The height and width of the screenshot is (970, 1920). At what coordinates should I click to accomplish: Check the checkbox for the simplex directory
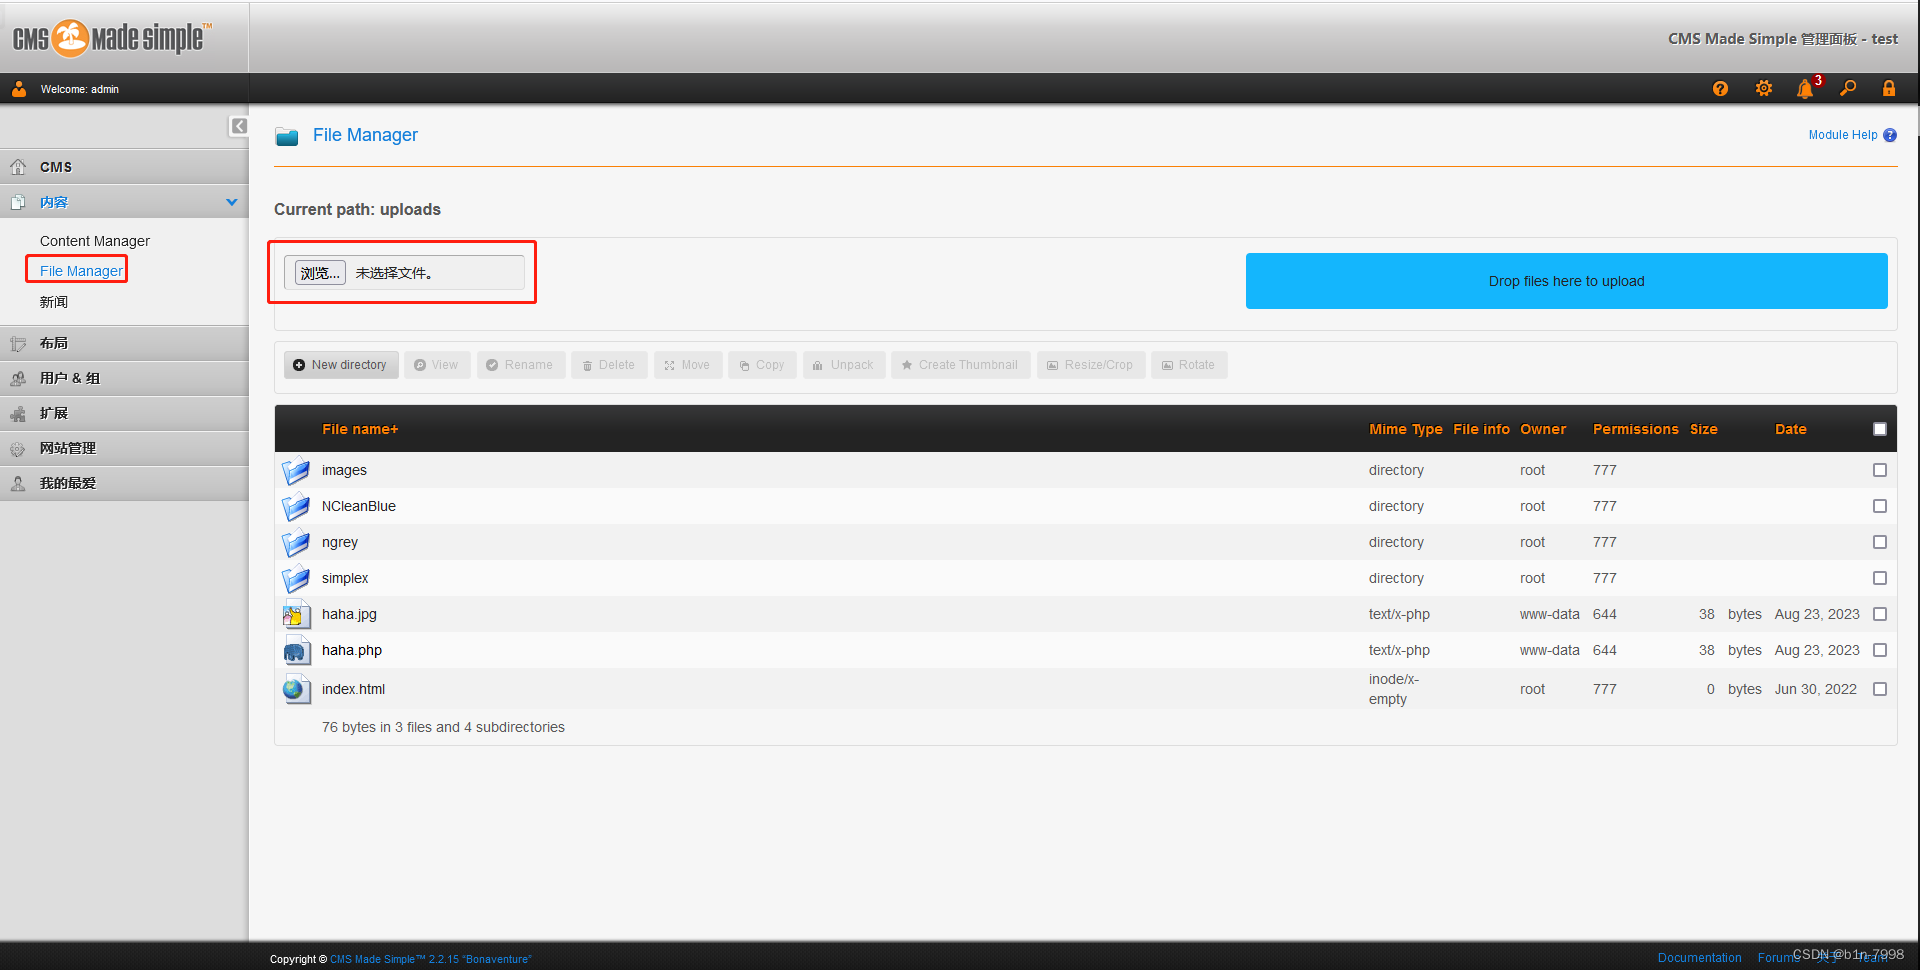coord(1880,578)
